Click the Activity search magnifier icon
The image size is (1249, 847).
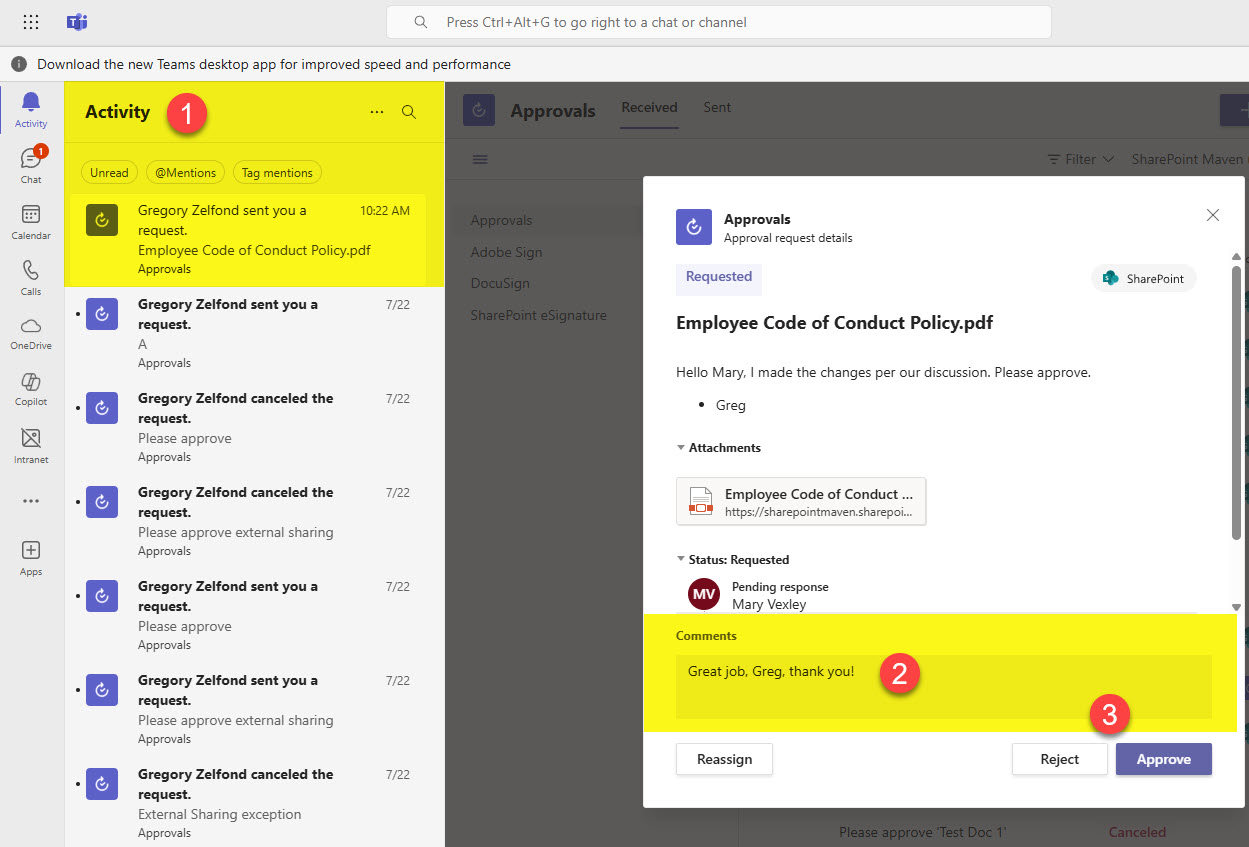coord(409,112)
